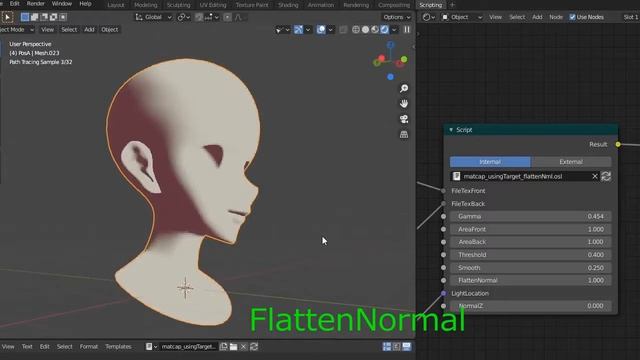Open the viewport View menu
640x360 pixels.
pyautogui.click(x=47, y=30)
